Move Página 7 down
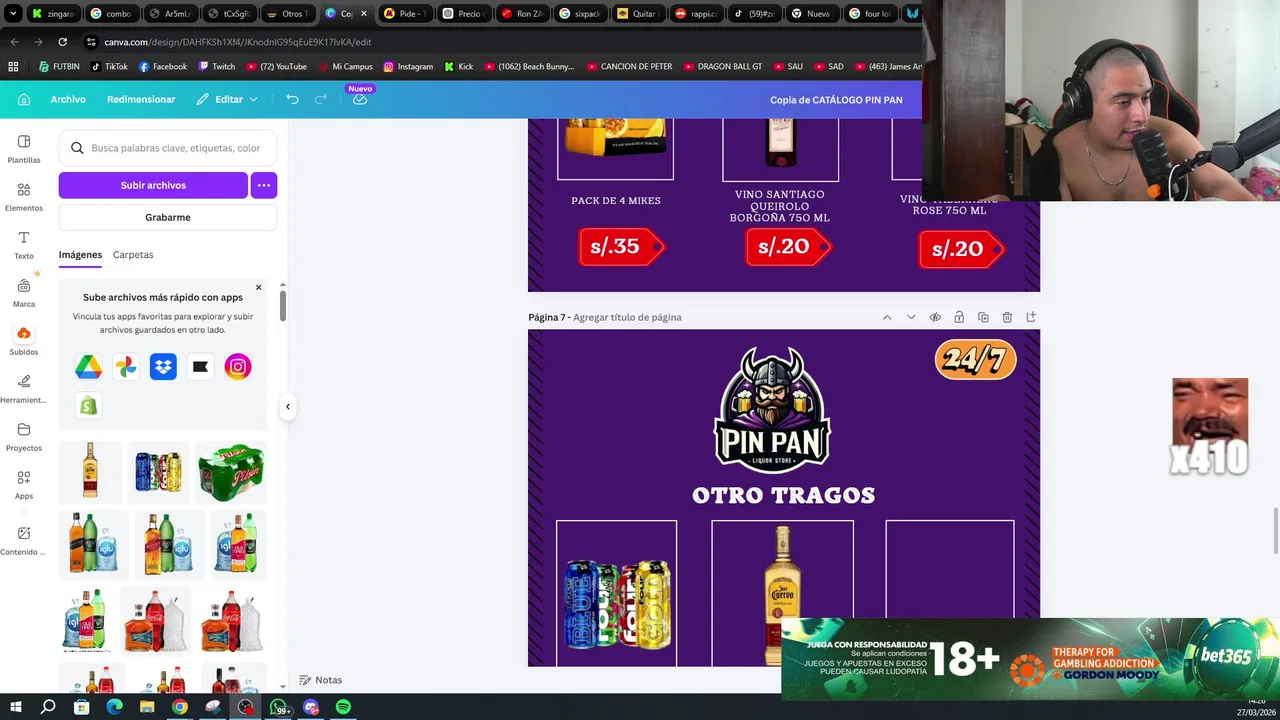 911,317
